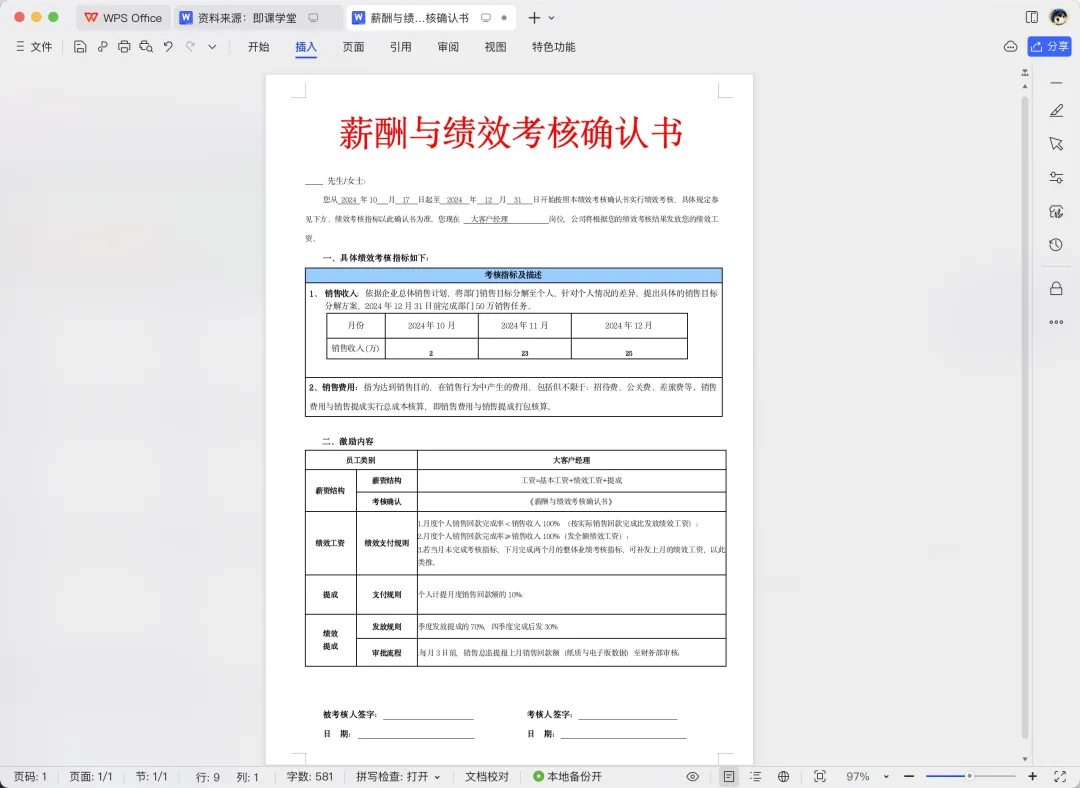Open the 页面 ribbon tab
1080x788 pixels.
tap(353, 47)
